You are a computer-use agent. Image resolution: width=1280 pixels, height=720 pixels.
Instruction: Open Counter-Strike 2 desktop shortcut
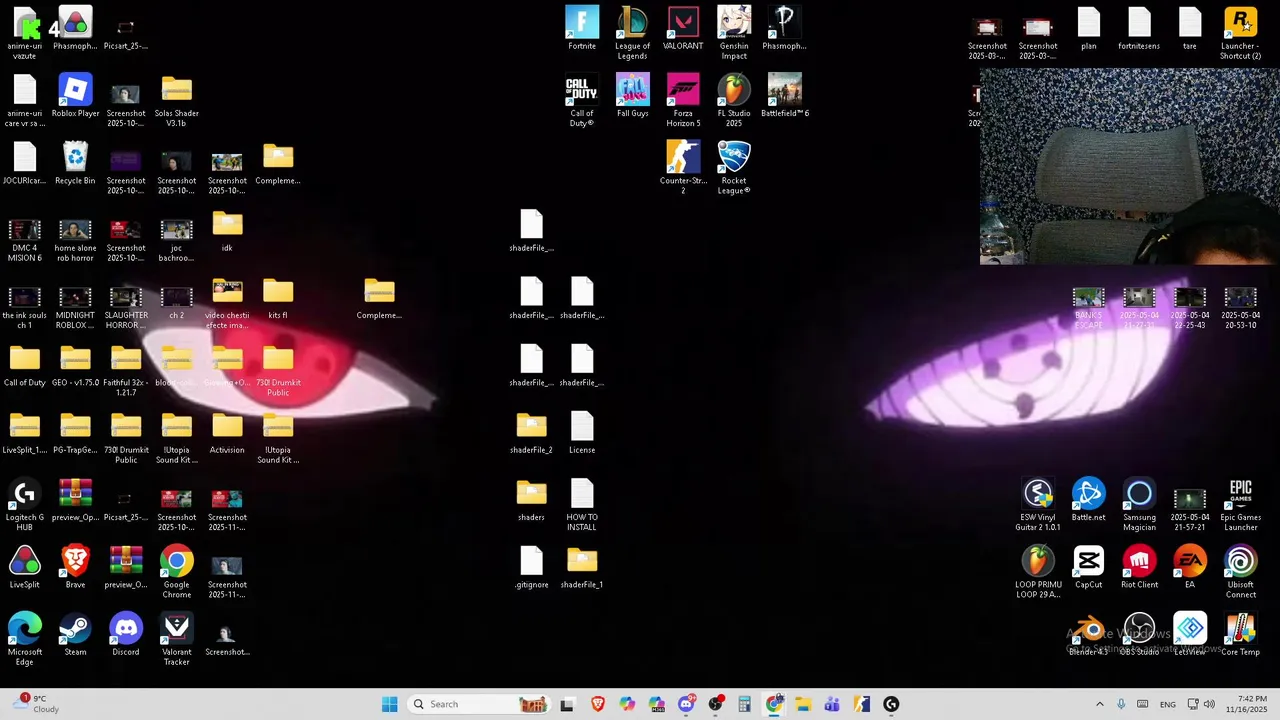click(x=683, y=167)
